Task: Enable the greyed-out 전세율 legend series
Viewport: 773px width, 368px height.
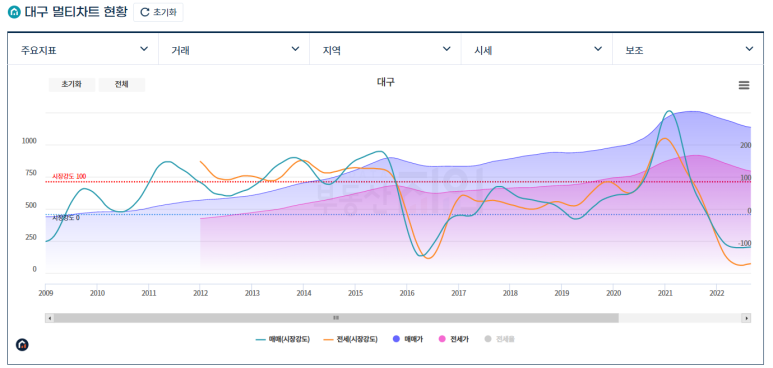Action: [x=499, y=339]
